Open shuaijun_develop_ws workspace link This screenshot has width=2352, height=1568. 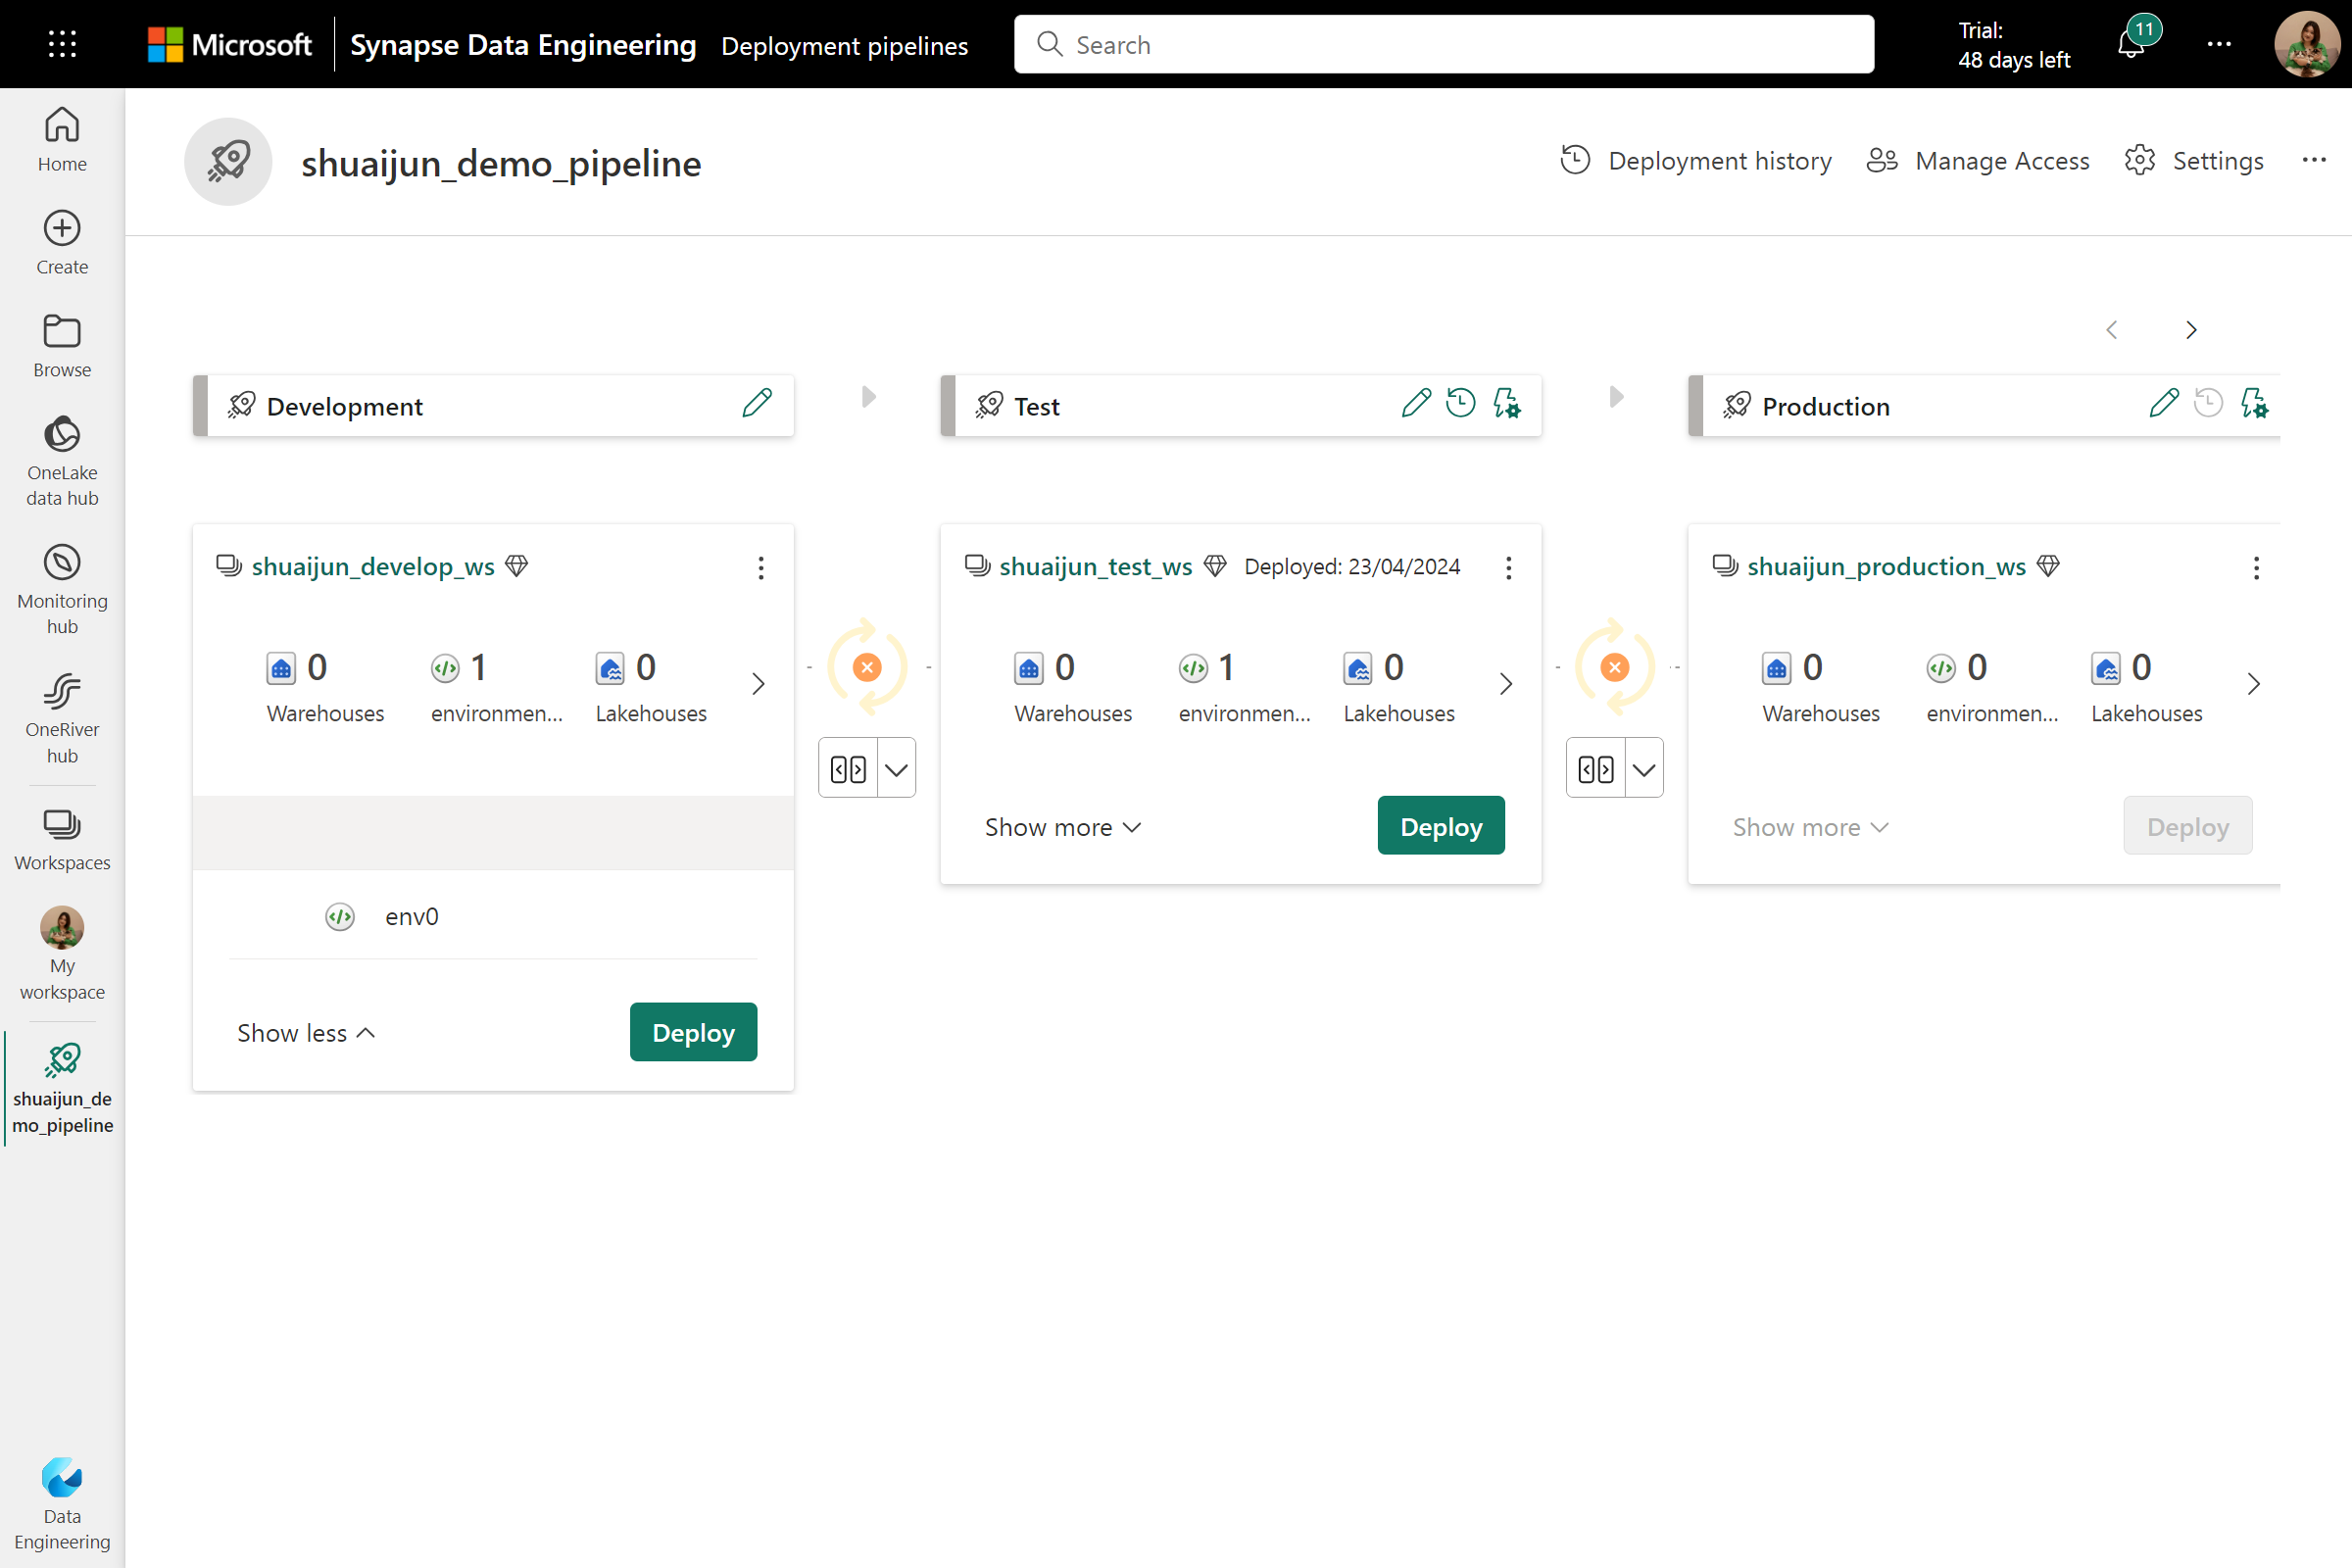click(x=373, y=566)
